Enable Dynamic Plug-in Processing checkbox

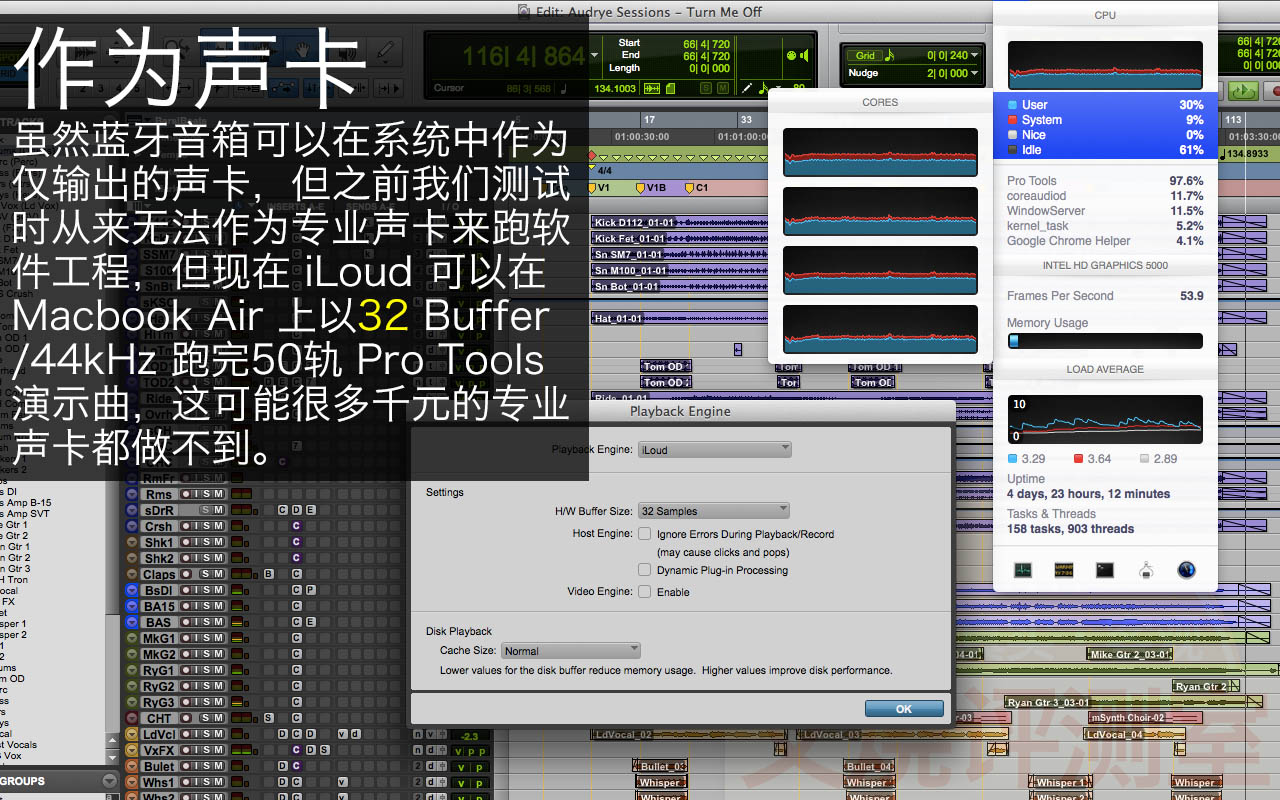[645, 570]
